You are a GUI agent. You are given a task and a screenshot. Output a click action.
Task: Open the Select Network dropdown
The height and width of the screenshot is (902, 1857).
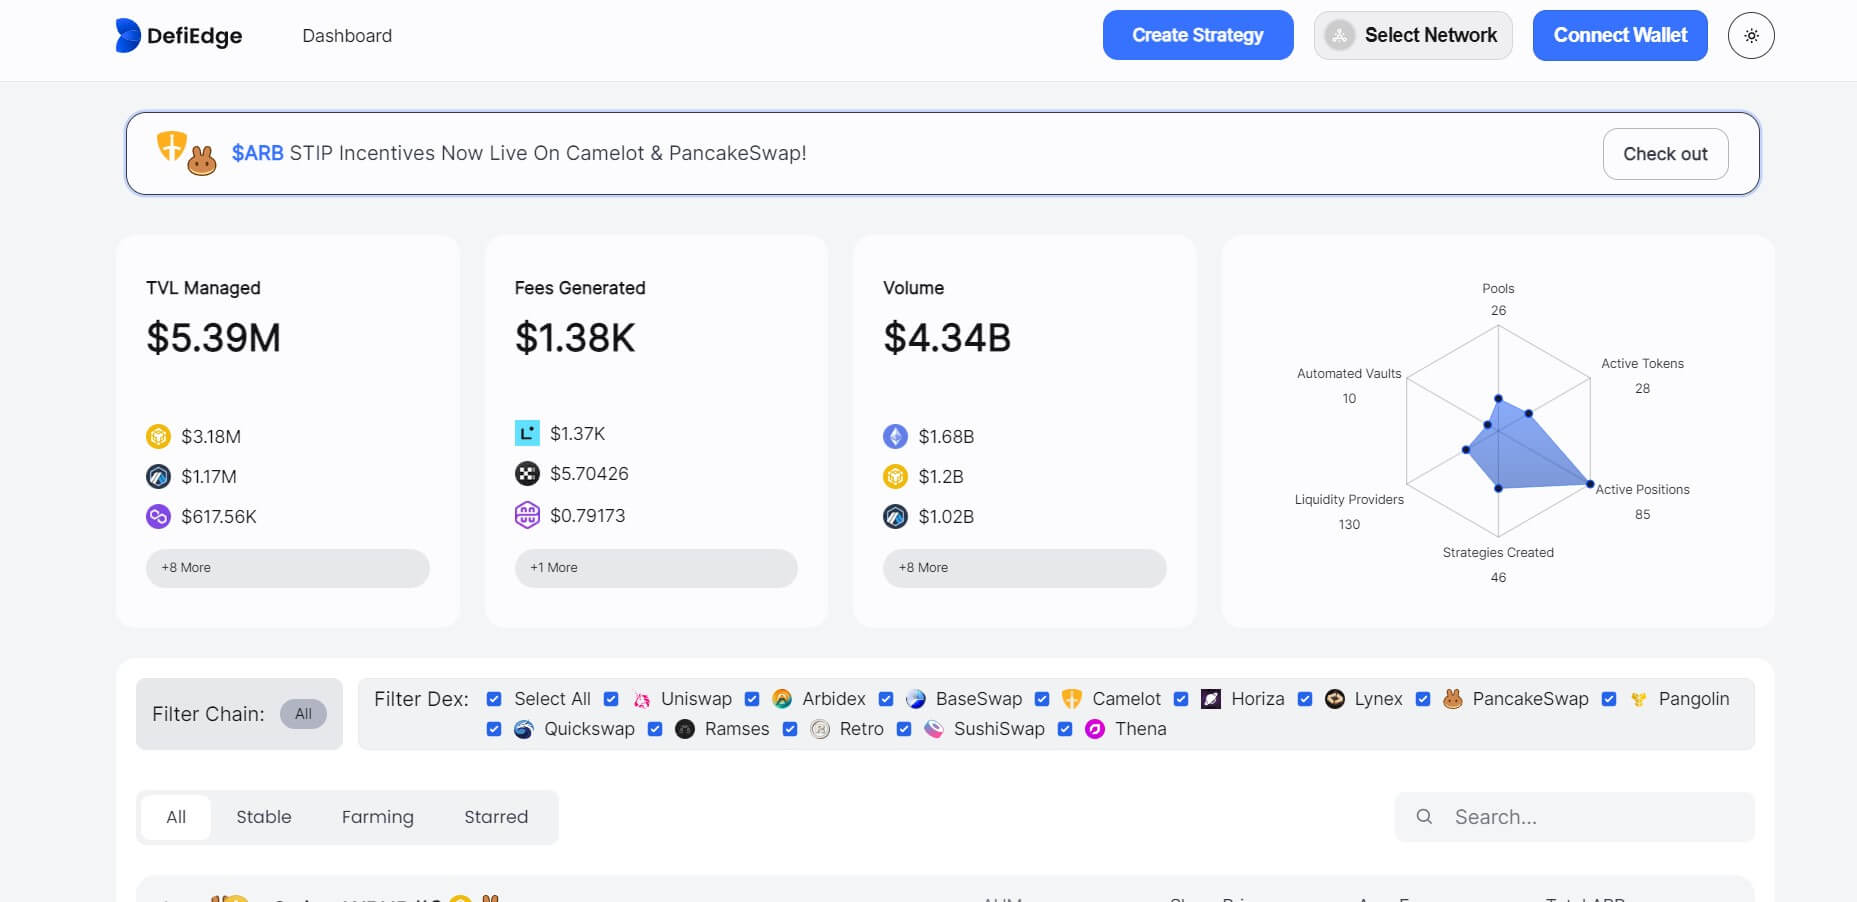(x=1413, y=36)
